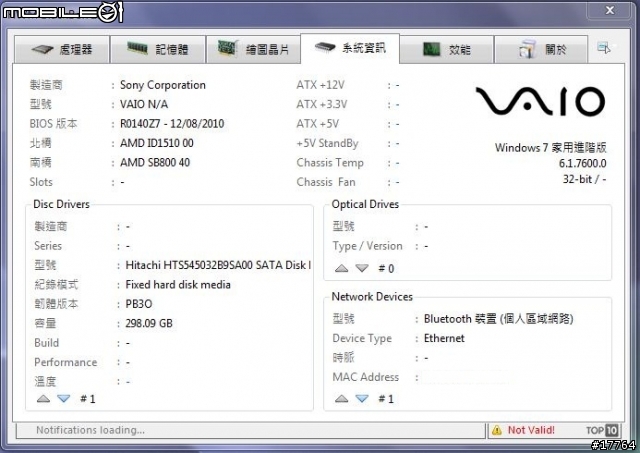Show next optical drive with down arrow
Screen dimensions: 640x453
362,268
